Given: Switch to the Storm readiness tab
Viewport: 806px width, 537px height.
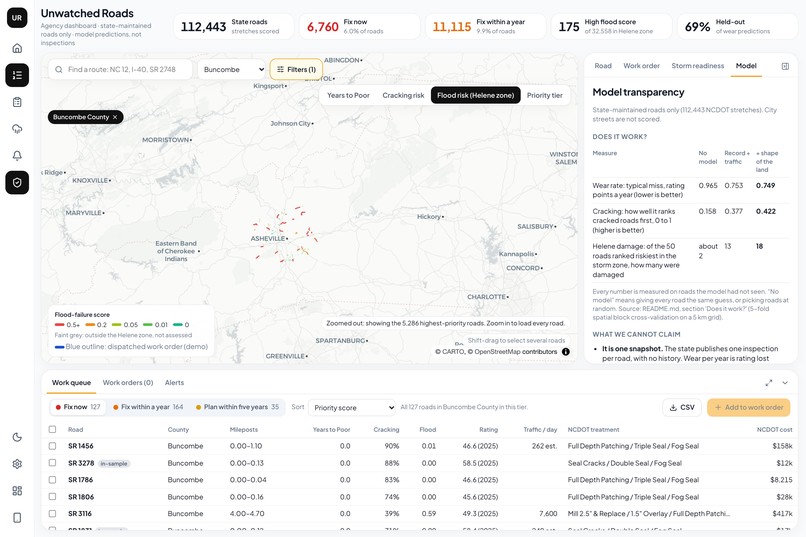Looking at the screenshot, I should [698, 66].
